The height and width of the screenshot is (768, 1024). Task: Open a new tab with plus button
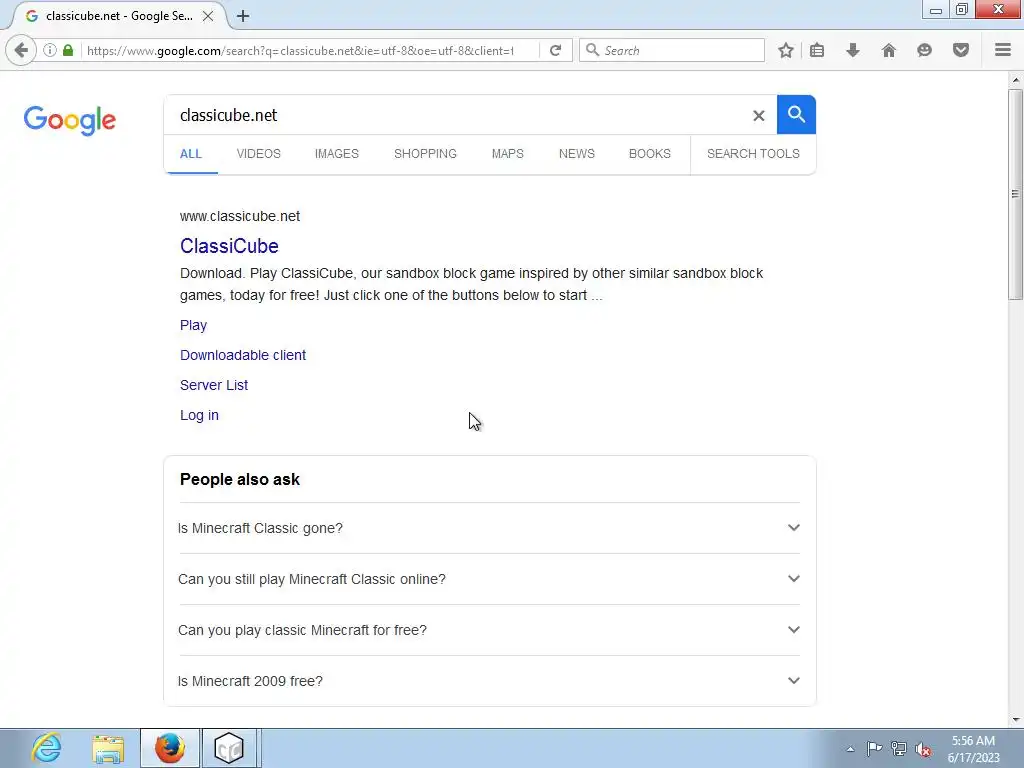click(243, 16)
